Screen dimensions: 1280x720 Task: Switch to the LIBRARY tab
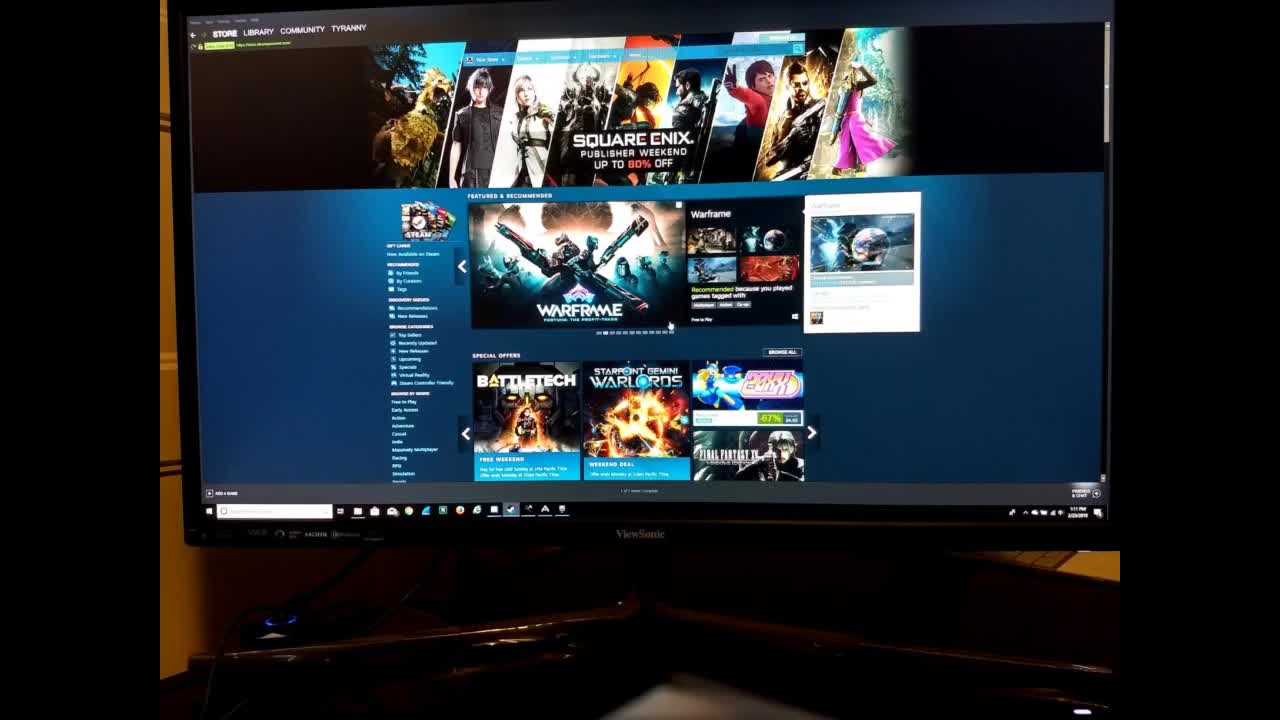258,32
